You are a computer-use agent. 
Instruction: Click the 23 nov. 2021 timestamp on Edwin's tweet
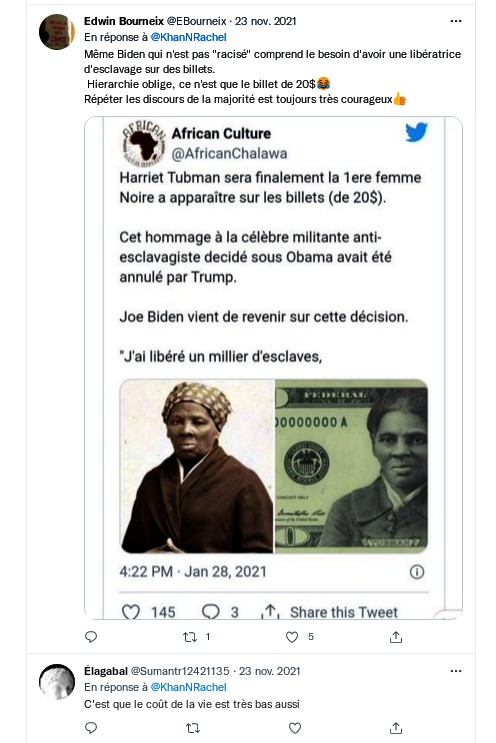coord(266,21)
